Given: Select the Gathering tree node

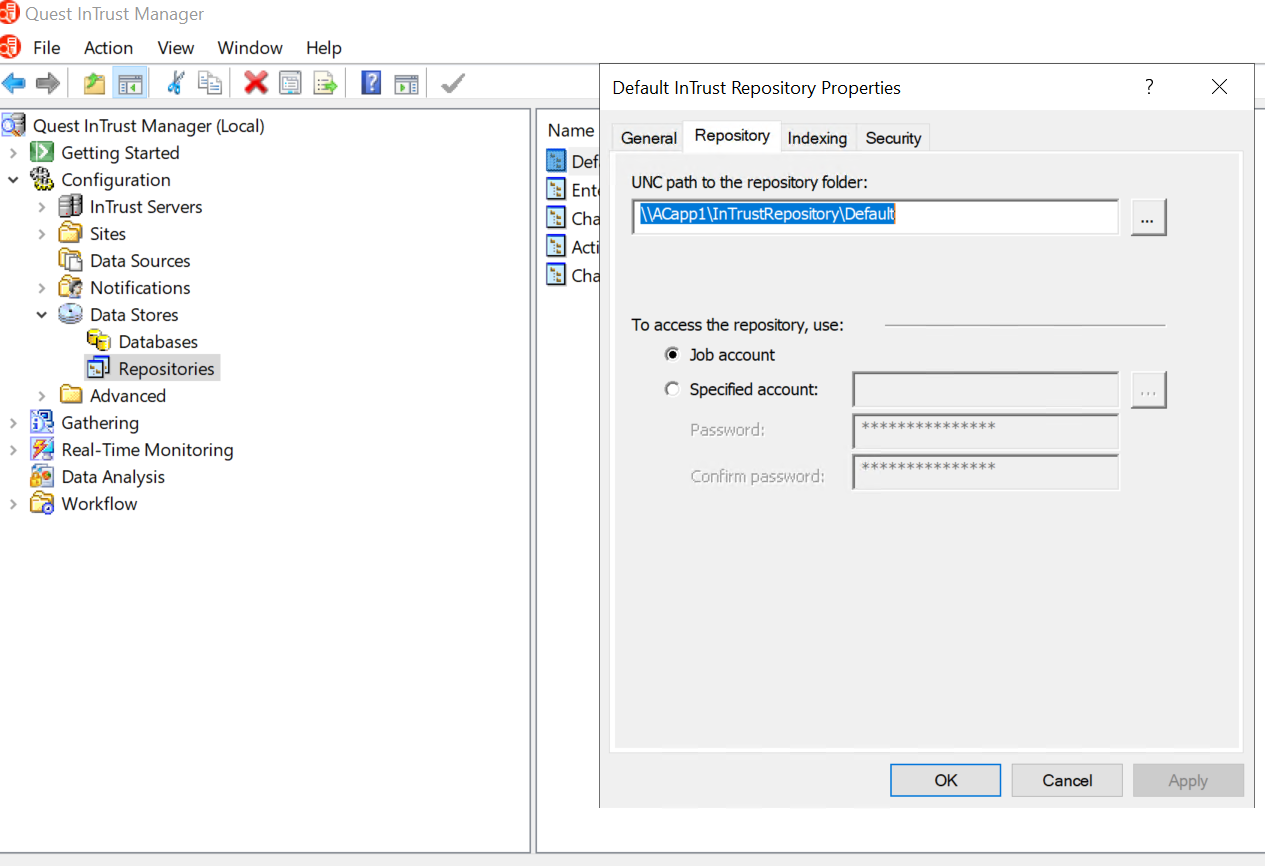Looking at the screenshot, I should (100, 423).
